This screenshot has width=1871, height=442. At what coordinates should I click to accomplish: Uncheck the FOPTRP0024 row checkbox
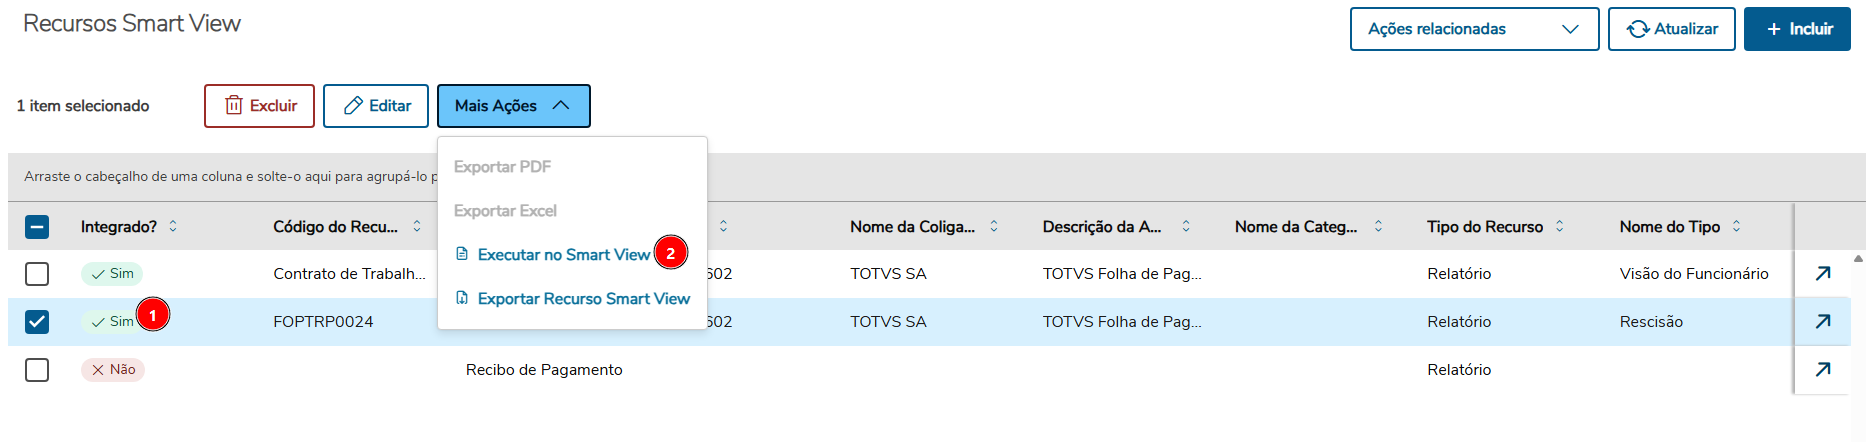click(37, 321)
